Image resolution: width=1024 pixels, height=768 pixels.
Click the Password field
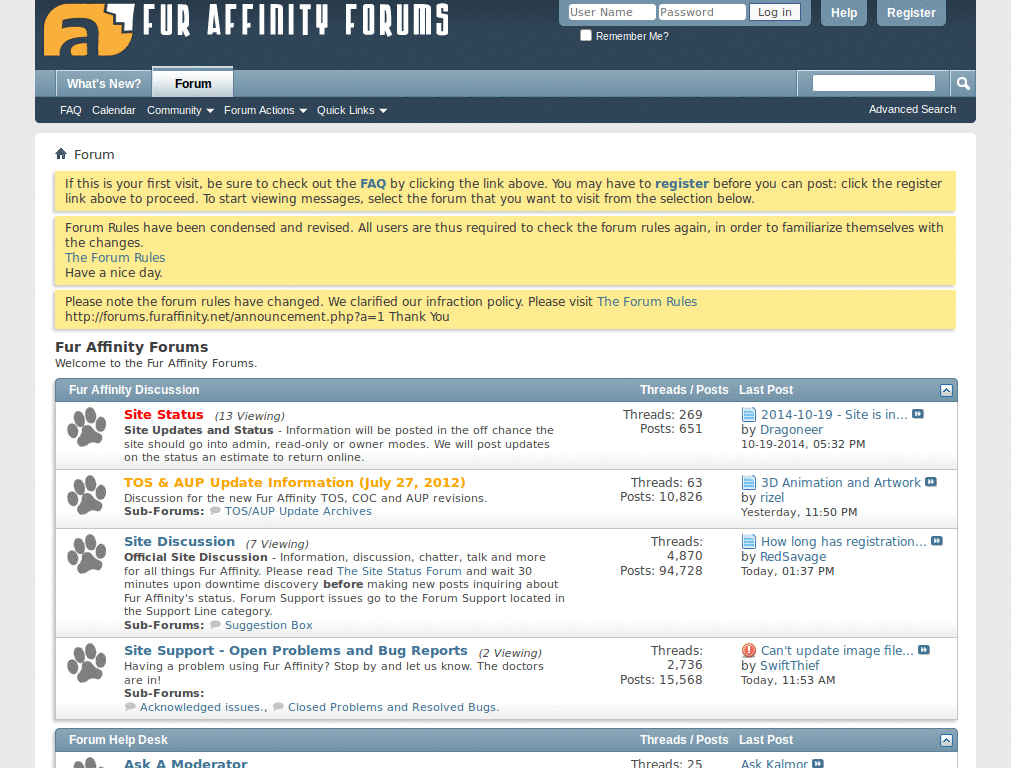tap(702, 12)
